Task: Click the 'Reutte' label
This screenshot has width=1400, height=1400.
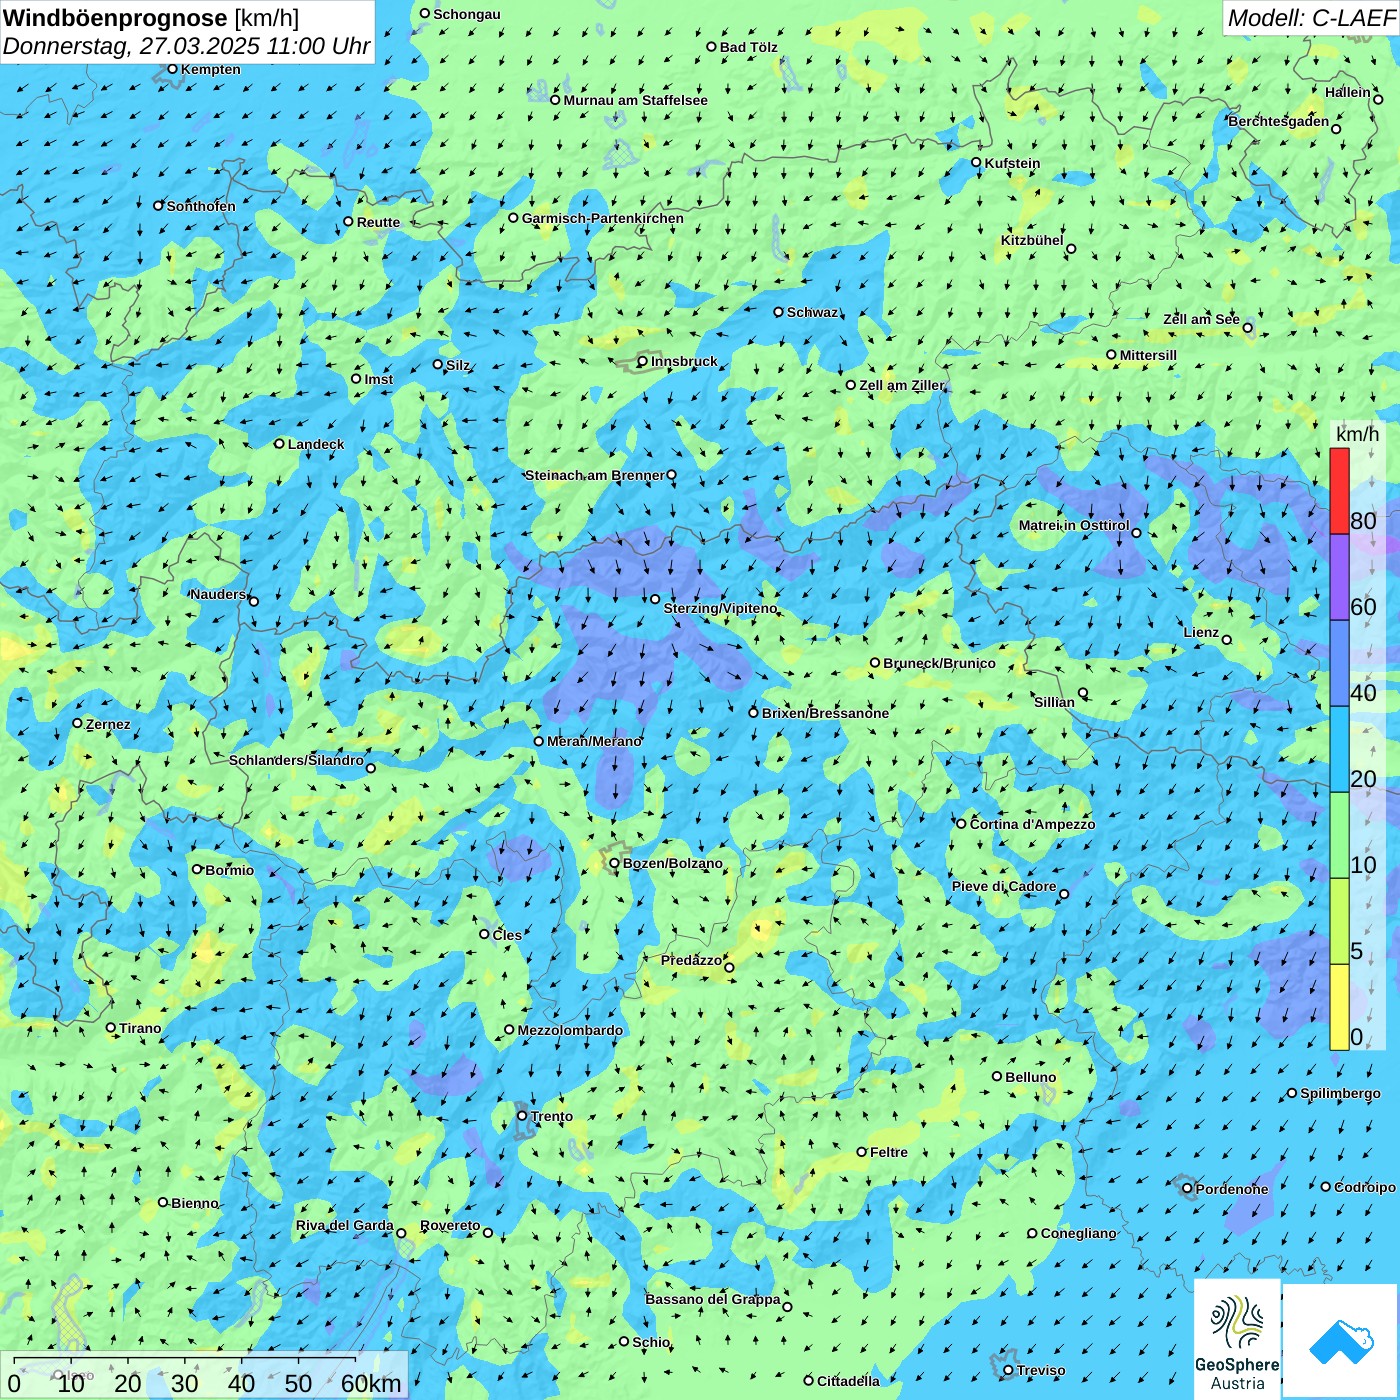Action: coord(378,222)
